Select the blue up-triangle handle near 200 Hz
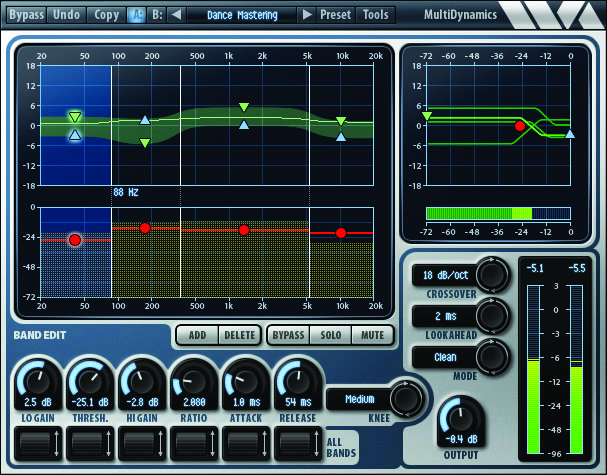The height and width of the screenshot is (475, 607). pos(145,120)
